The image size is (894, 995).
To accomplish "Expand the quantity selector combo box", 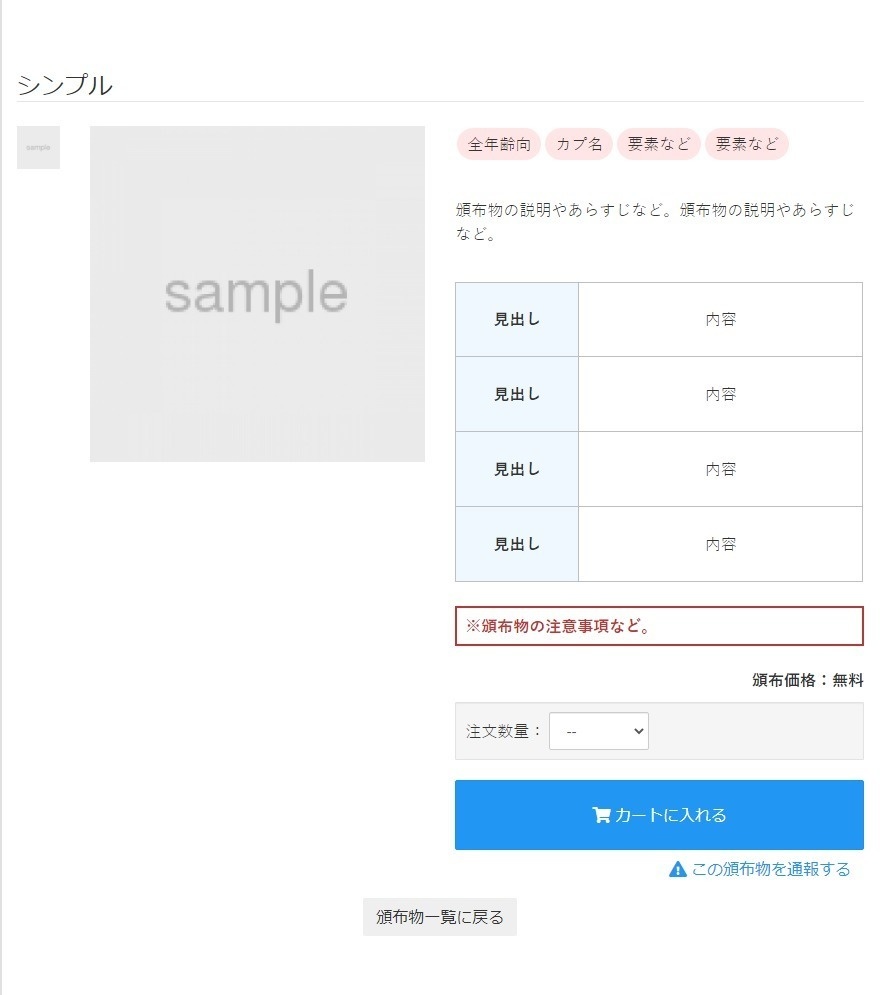I will [x=598, y=731].
